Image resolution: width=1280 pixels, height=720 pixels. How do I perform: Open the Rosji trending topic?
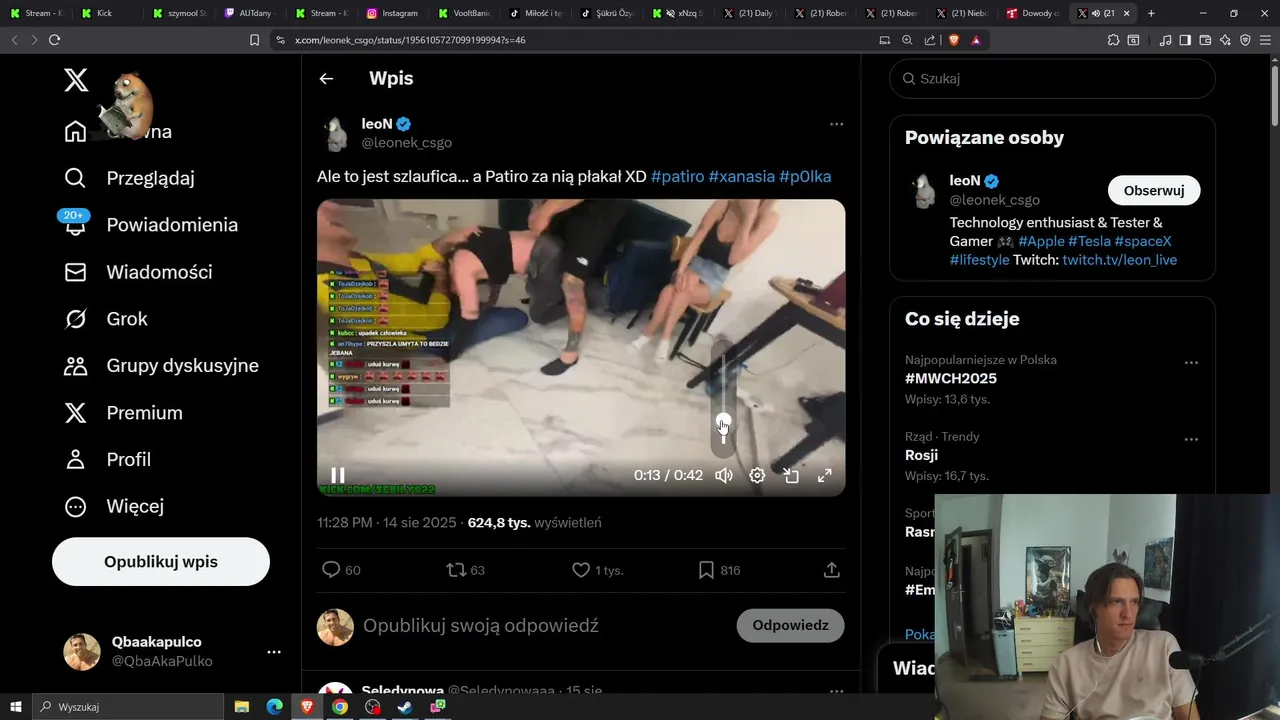click(x=921, y=455)
